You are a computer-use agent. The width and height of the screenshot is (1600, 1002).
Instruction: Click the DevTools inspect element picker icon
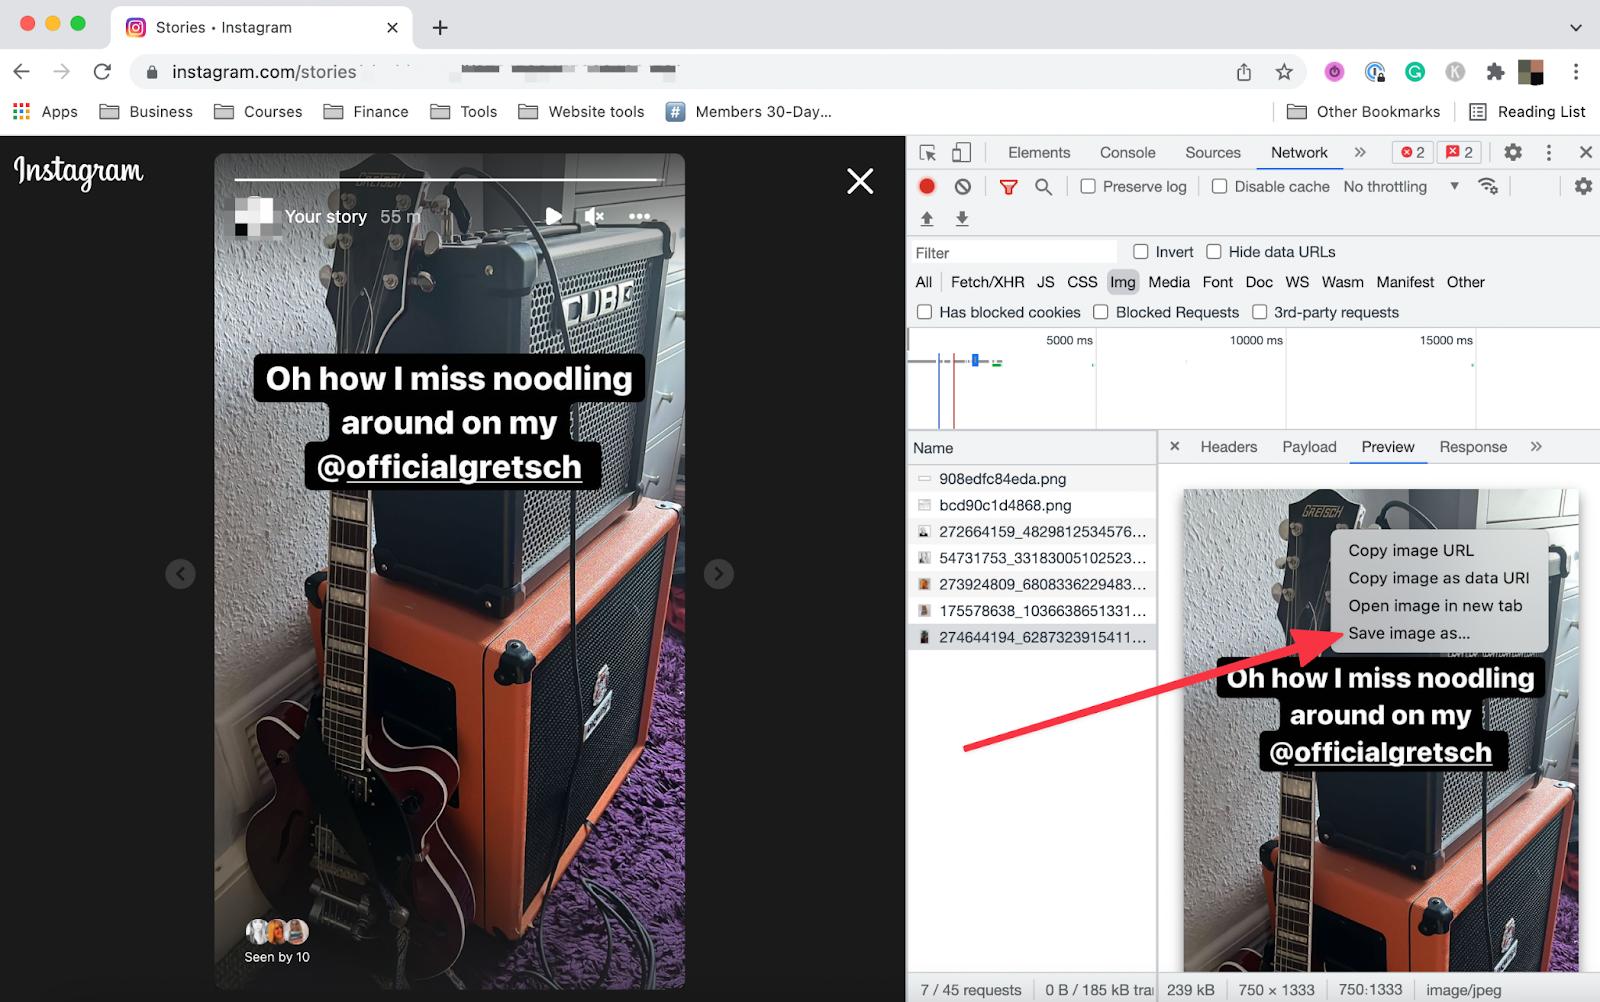click(x=928, y=153)
